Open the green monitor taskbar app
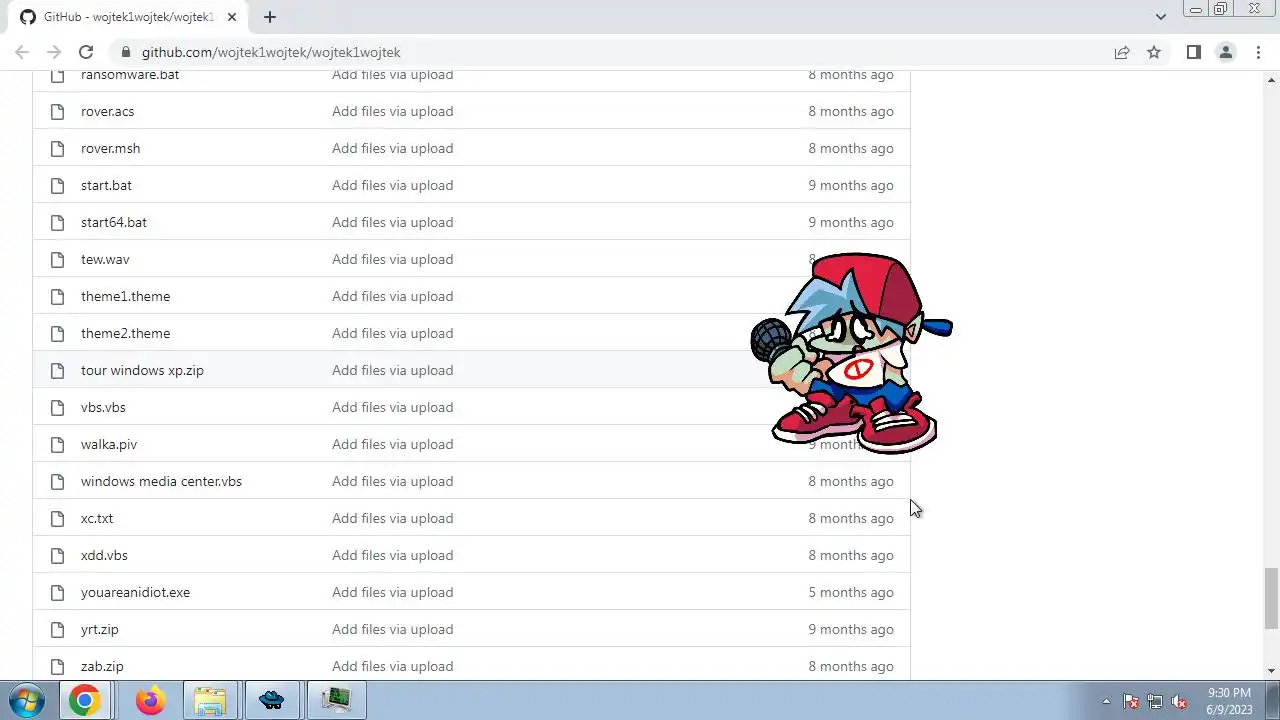The height and width of the screenshot is (720, 1280). [x=336, y=700]
